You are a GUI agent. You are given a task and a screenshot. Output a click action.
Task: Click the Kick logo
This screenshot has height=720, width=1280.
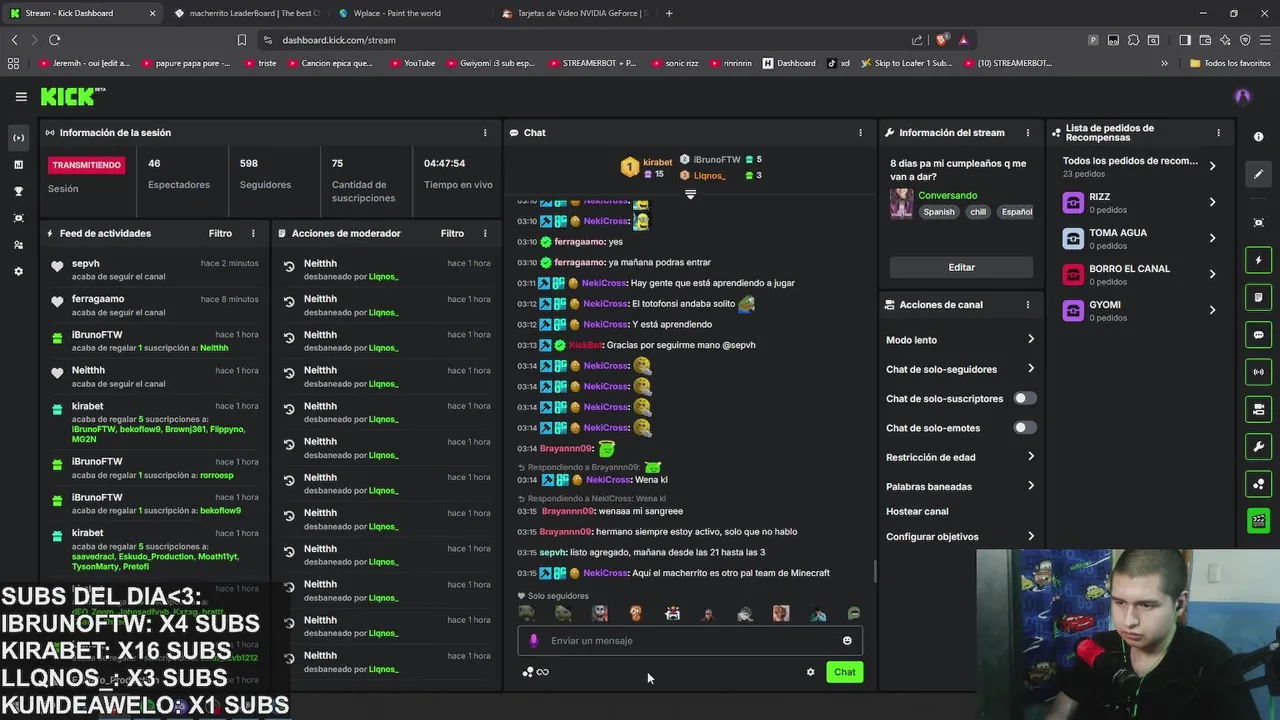click(73, 96)
